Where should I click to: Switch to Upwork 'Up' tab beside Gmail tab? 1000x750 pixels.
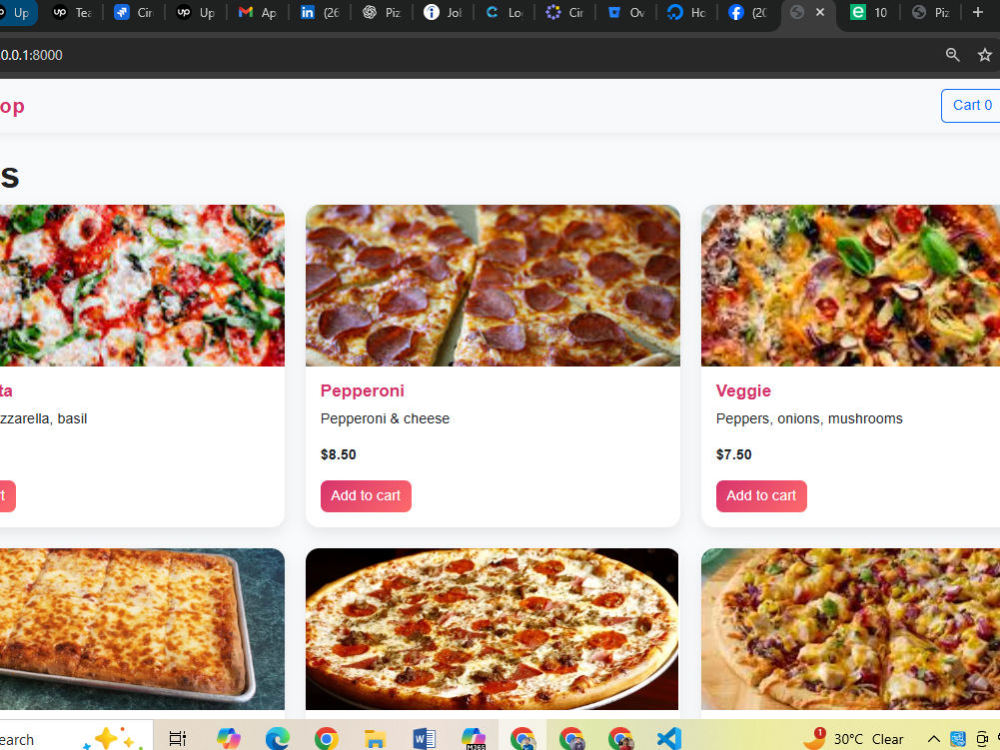point(196,13)
